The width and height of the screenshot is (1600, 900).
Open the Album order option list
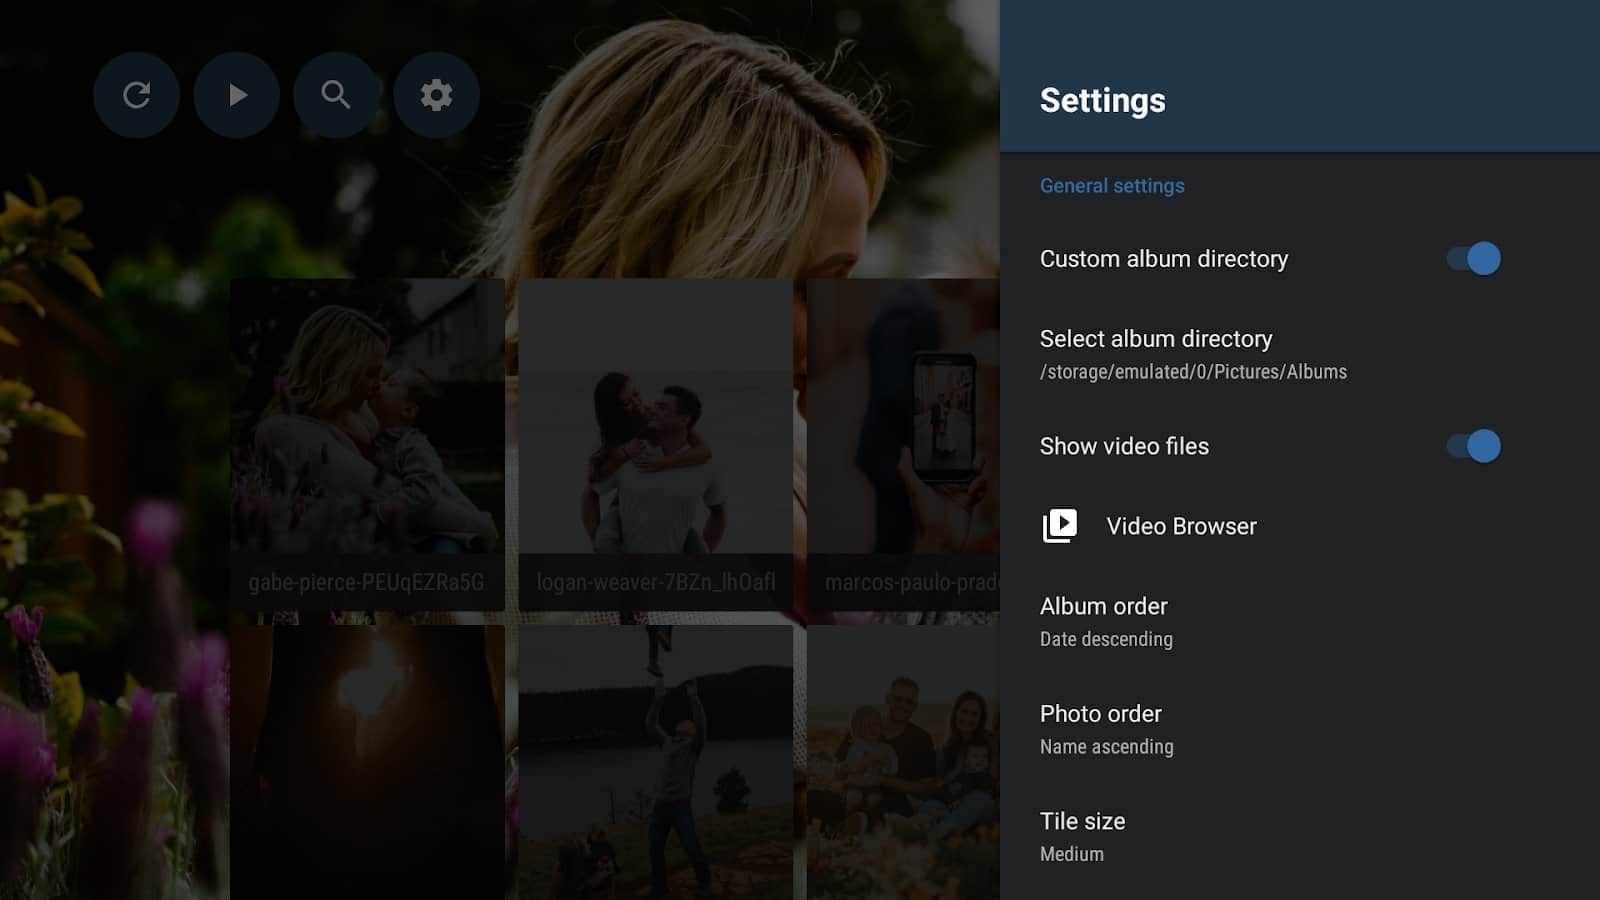pyautogui.click(x=1105, y=621)
